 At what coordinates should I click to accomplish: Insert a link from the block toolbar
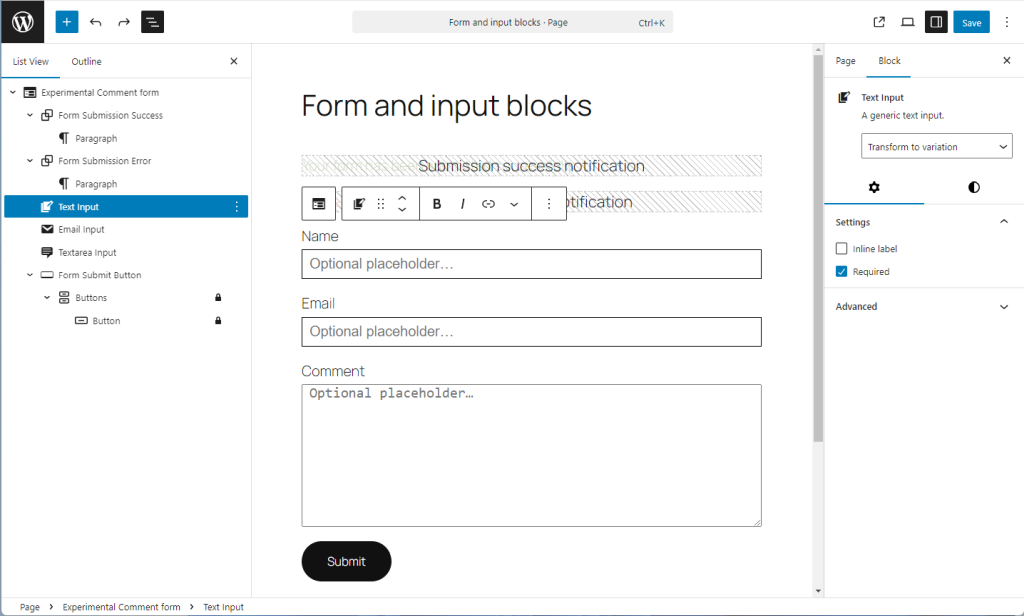coord(488,203)
